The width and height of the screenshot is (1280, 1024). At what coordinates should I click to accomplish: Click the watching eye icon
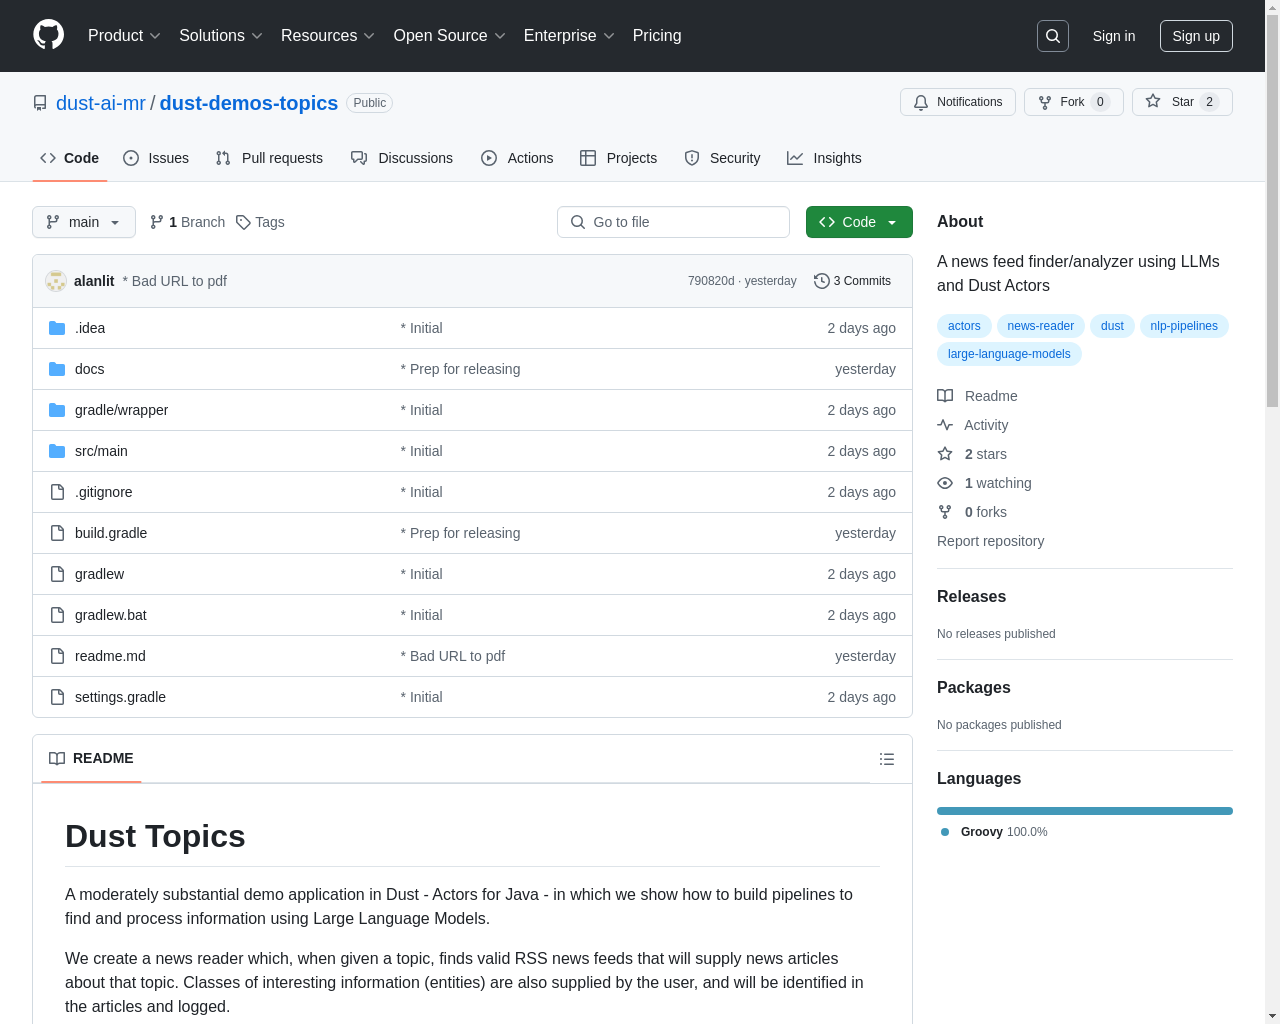point(945,483)
